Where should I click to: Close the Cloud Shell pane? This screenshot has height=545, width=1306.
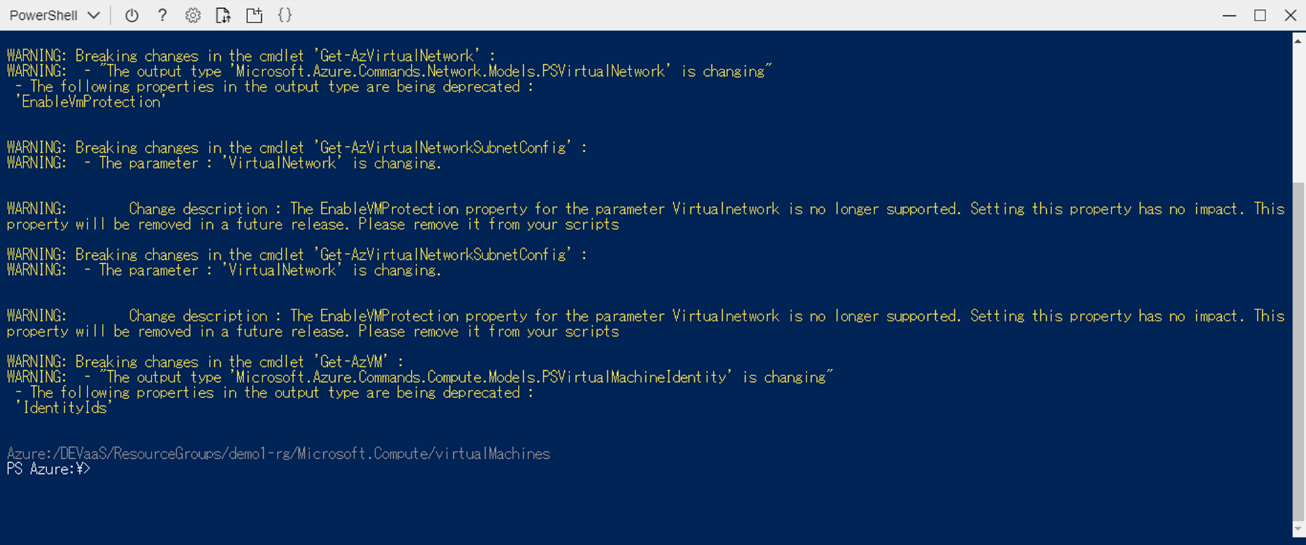tap(1290, 15)
